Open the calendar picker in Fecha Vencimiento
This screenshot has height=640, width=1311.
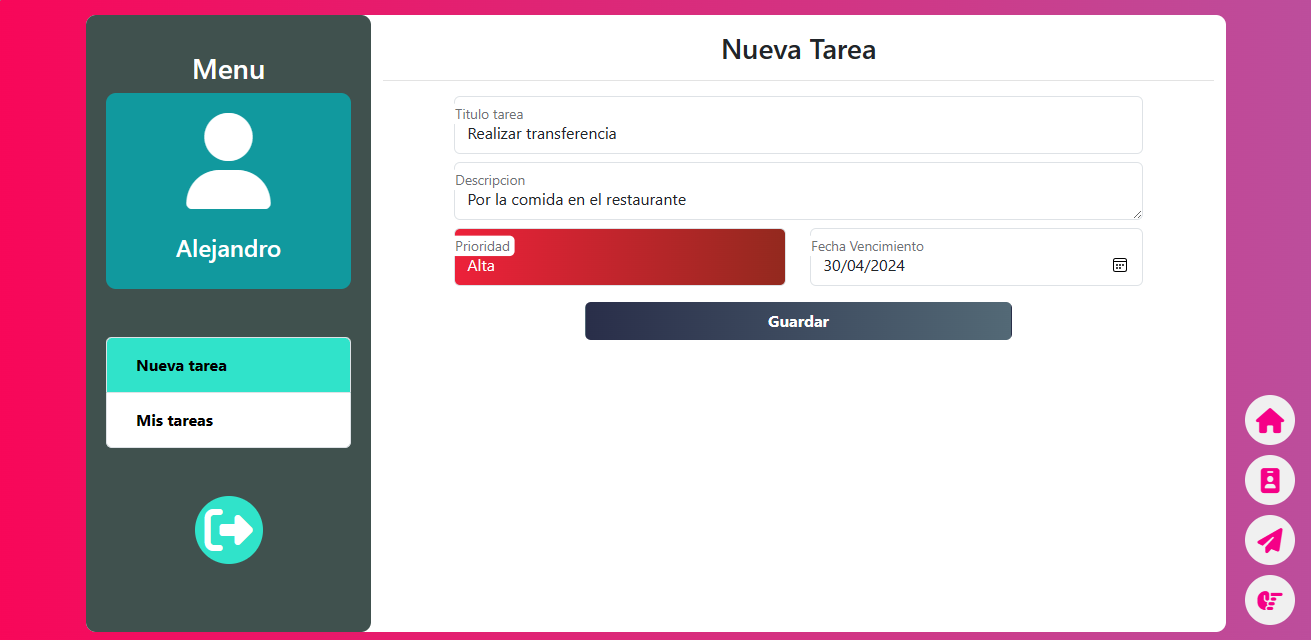point(1119,265)
